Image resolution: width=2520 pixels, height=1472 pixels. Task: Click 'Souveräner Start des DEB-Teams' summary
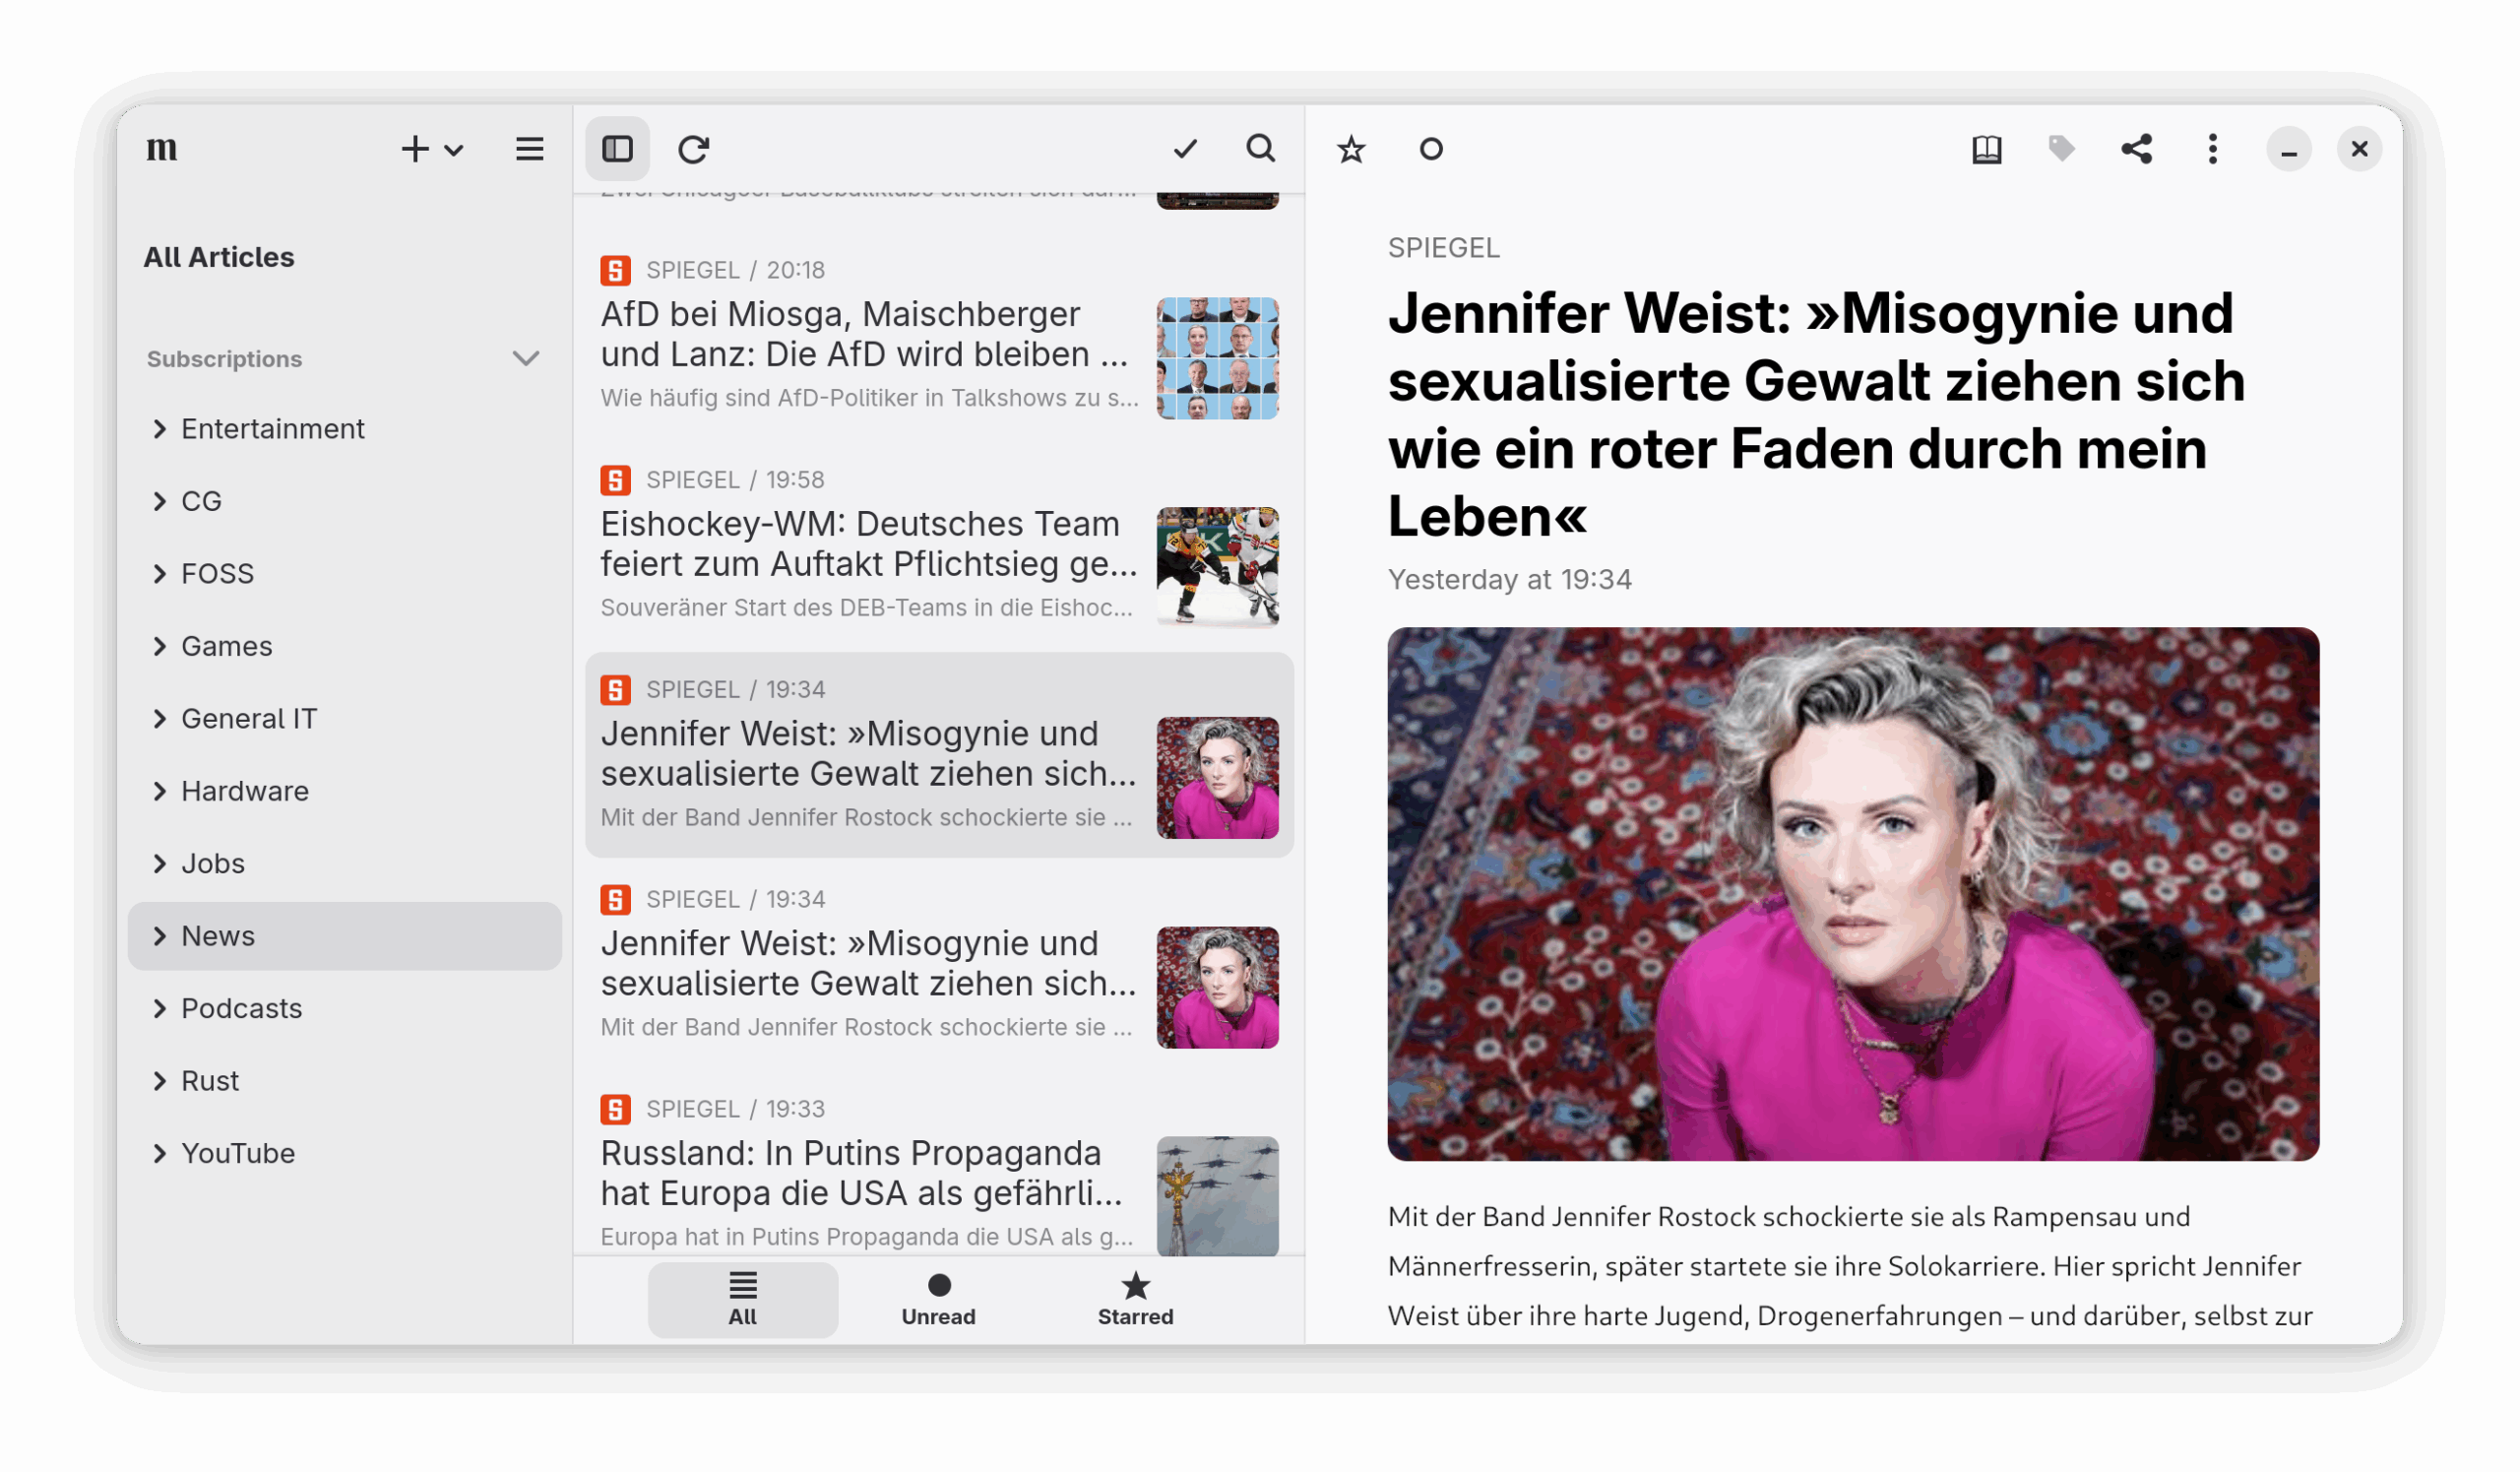tap(866, 608)
